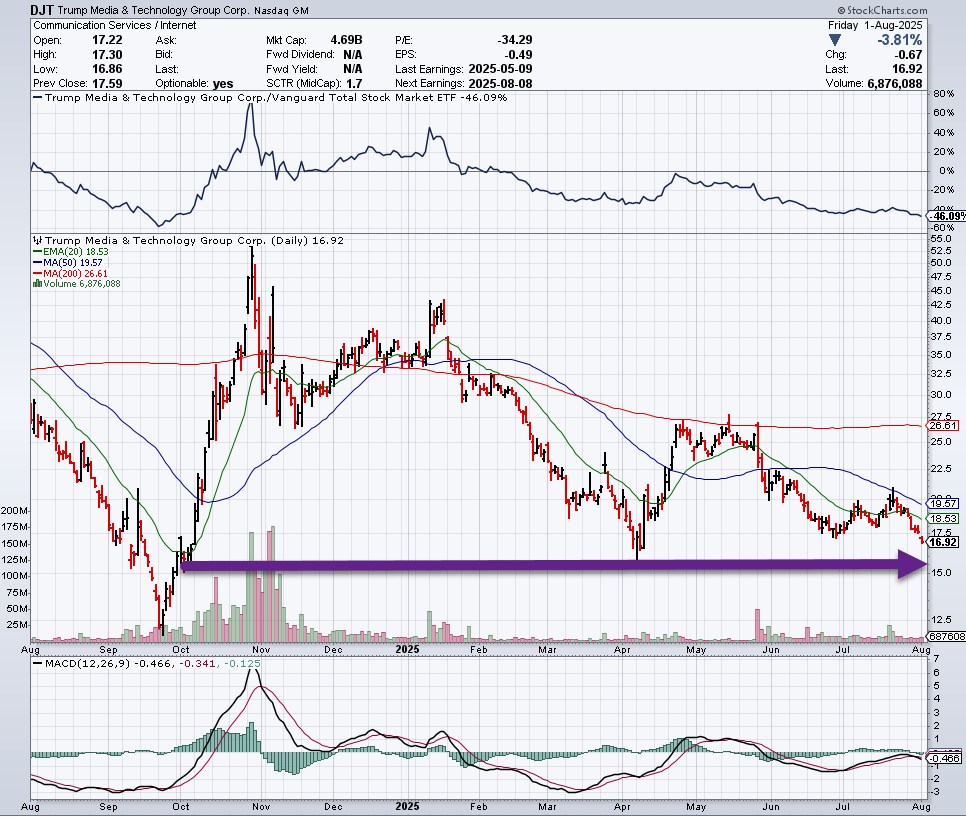The width and height of the screenshot is (966, 817).
Task: Click the Low value 16.86
Action: coord(107,69)
